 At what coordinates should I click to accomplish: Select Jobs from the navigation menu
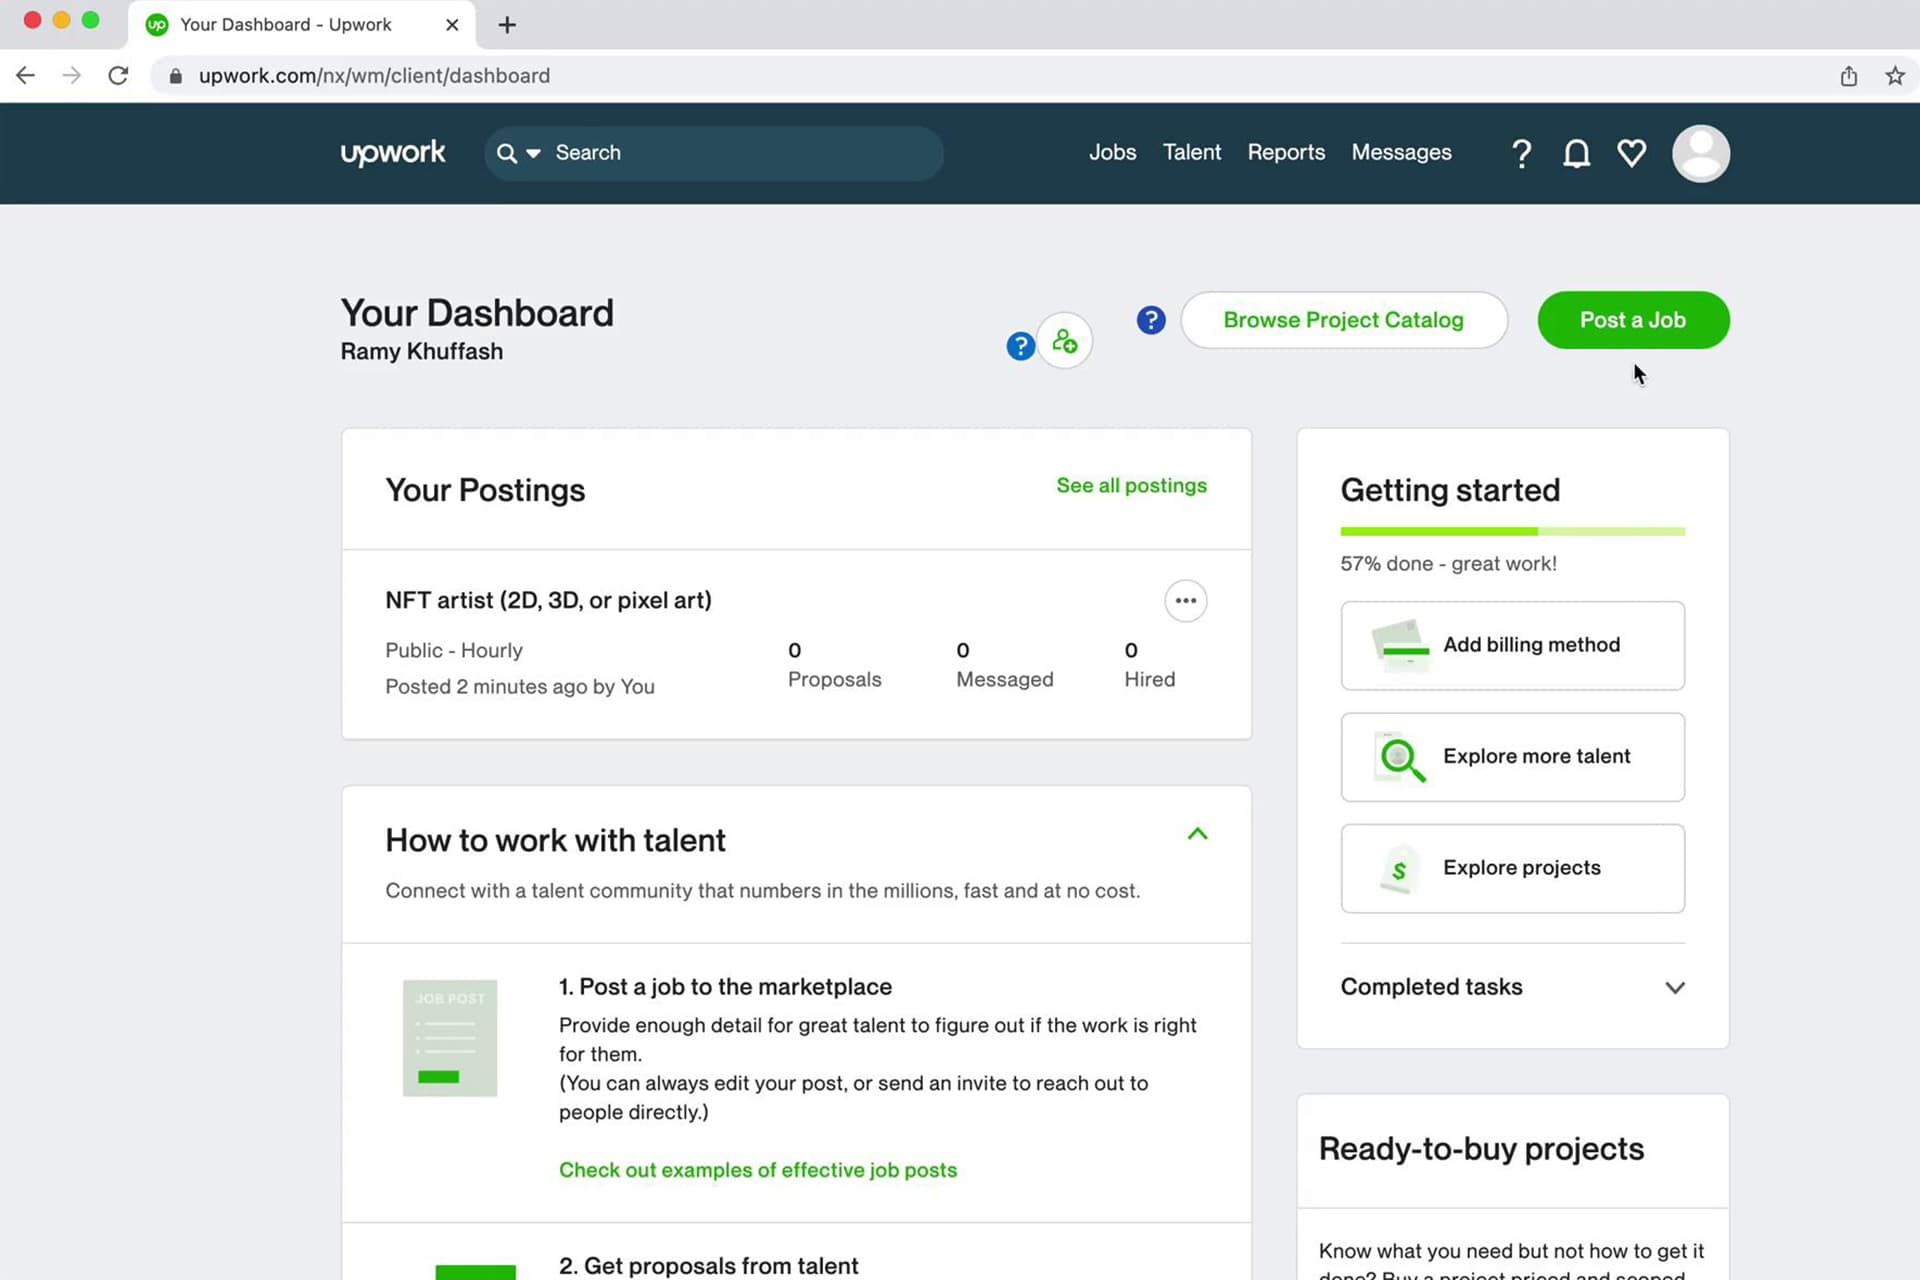(1111, 153)
